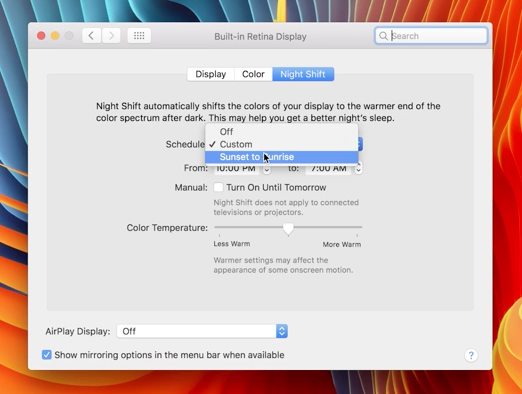Switch to the Display tab

click(x=211, y=74)
